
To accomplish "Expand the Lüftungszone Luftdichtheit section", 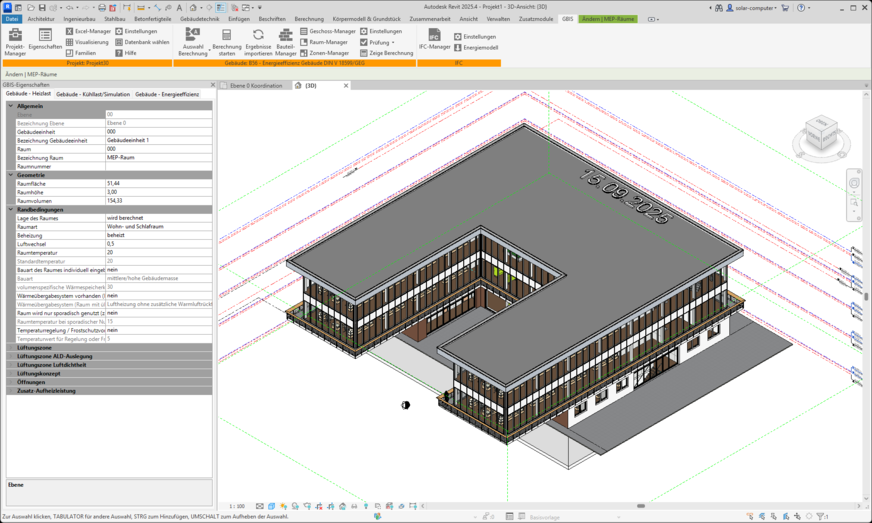I will (x=11, y=364).
